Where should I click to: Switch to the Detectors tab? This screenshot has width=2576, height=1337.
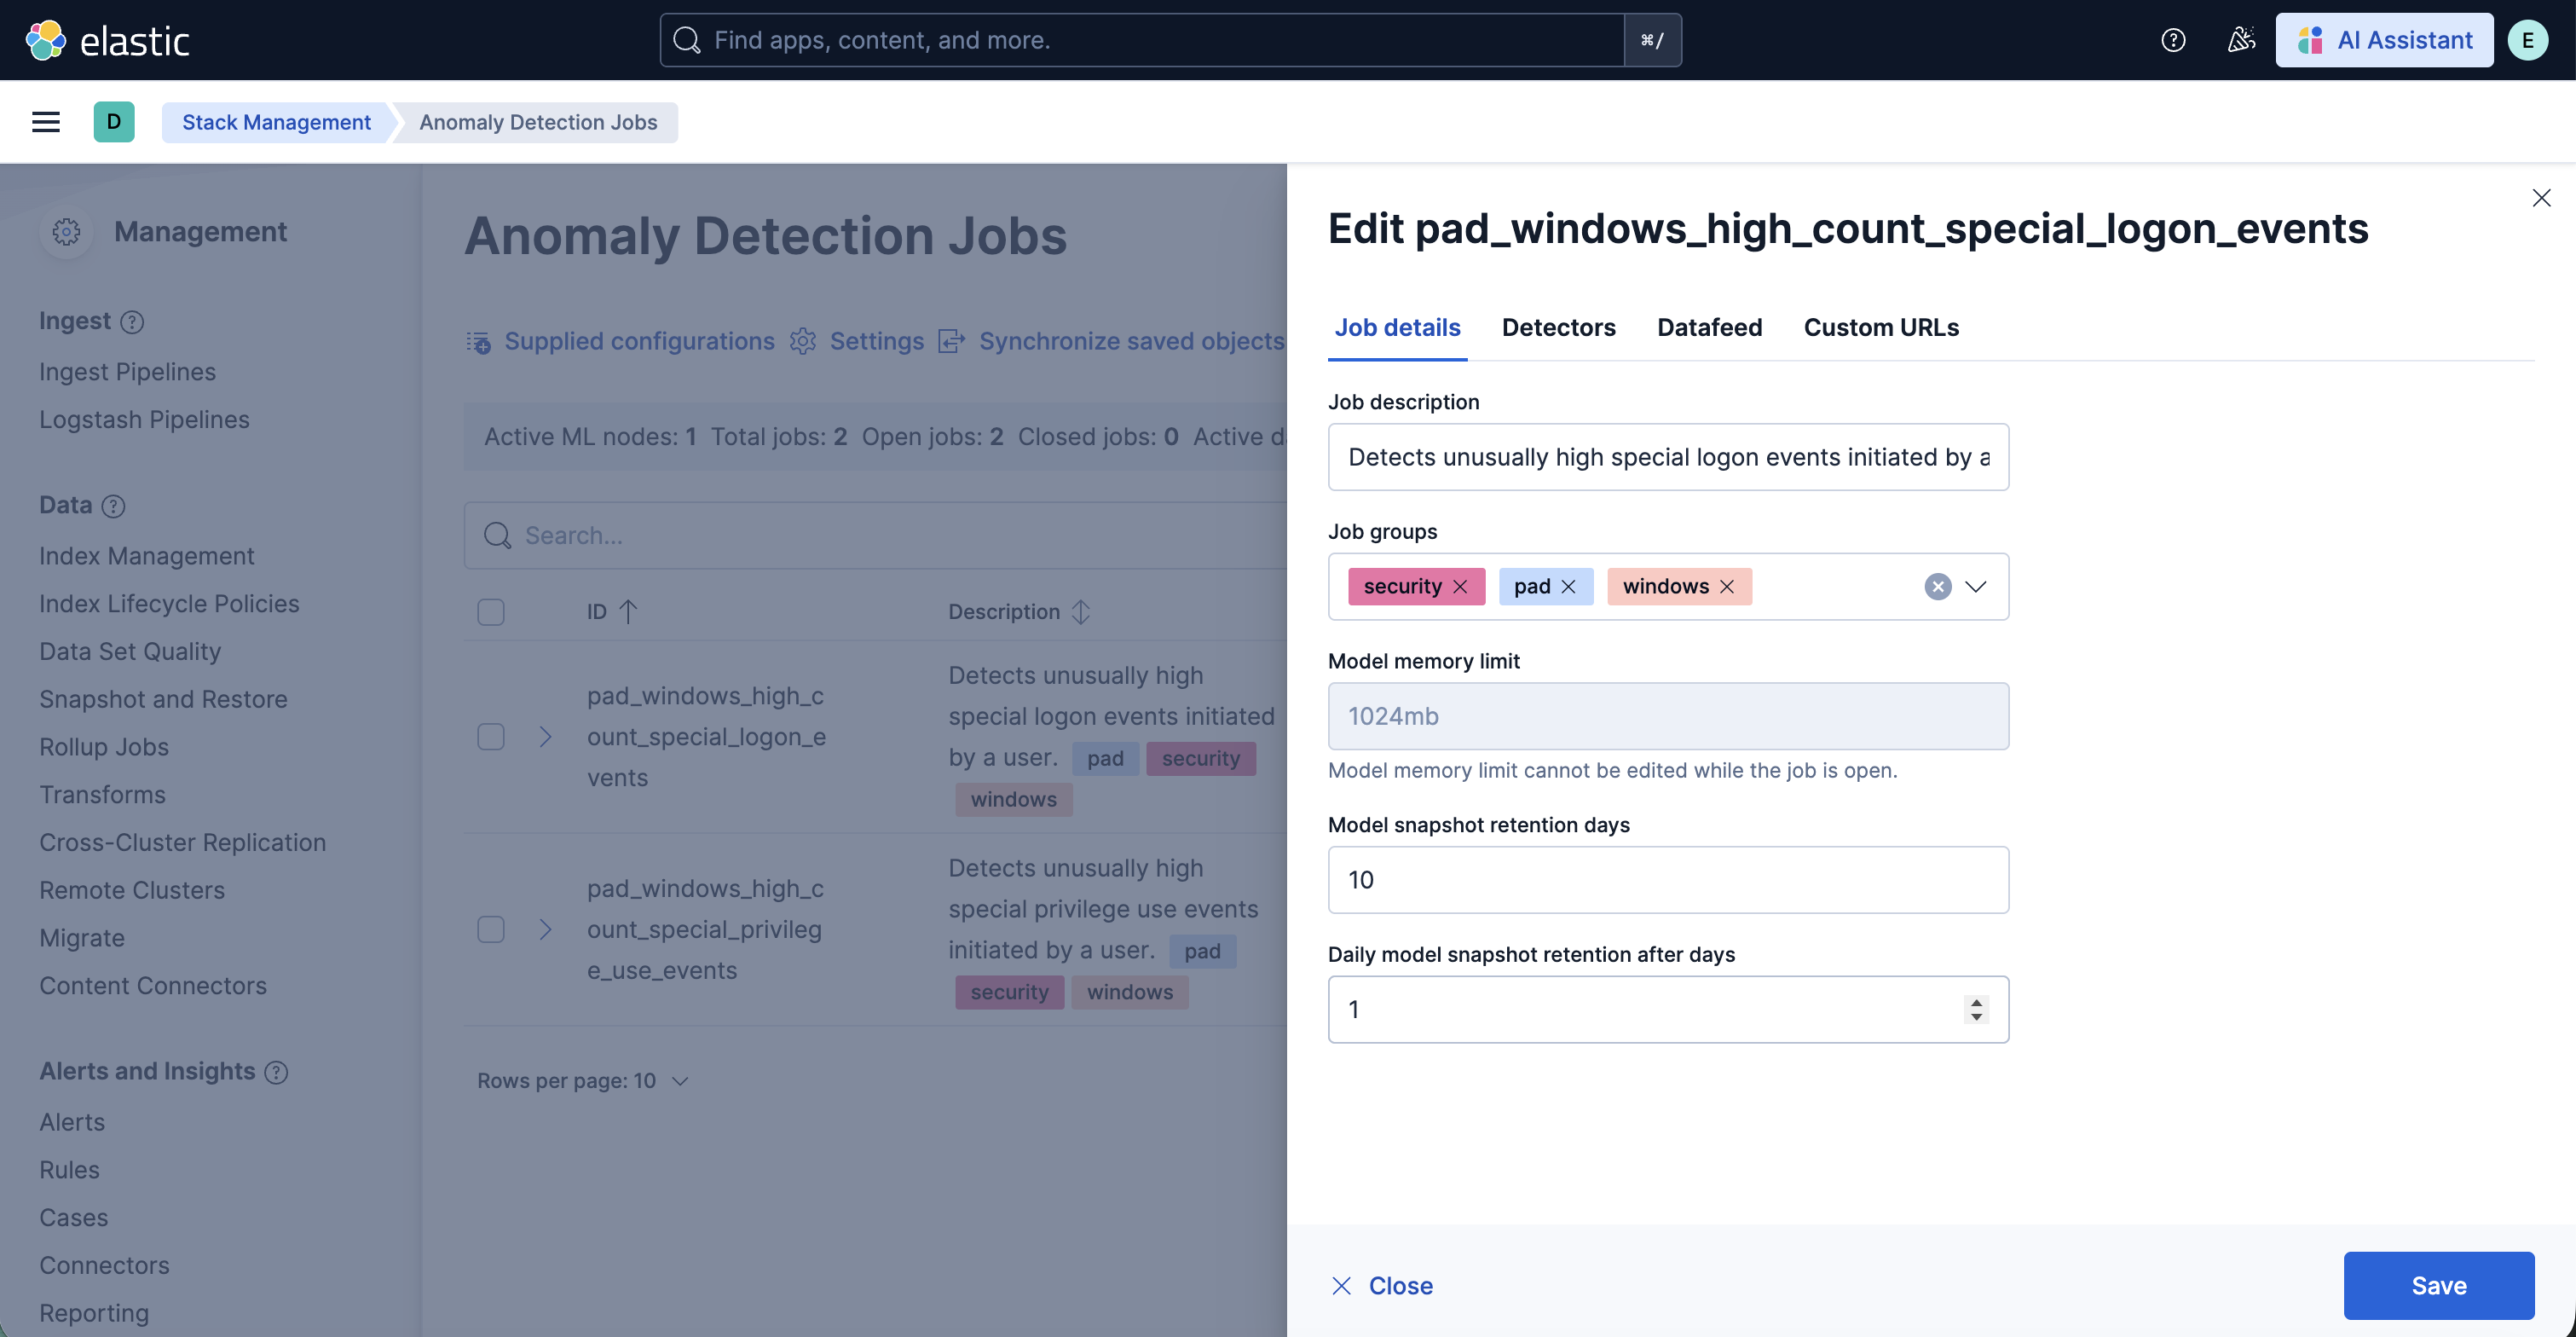pyautogui.click(x=1558, y=327)
